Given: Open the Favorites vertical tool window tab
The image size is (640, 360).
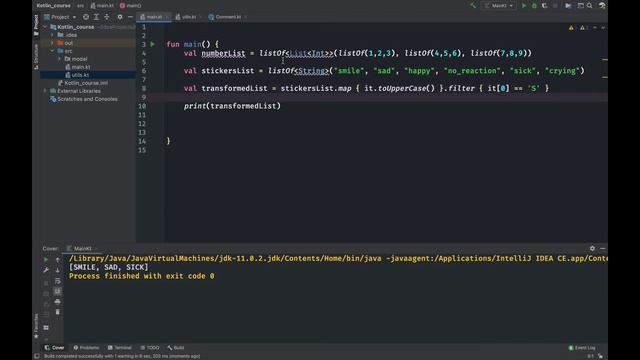Looking at the screenshot, I should click(36, 326).
